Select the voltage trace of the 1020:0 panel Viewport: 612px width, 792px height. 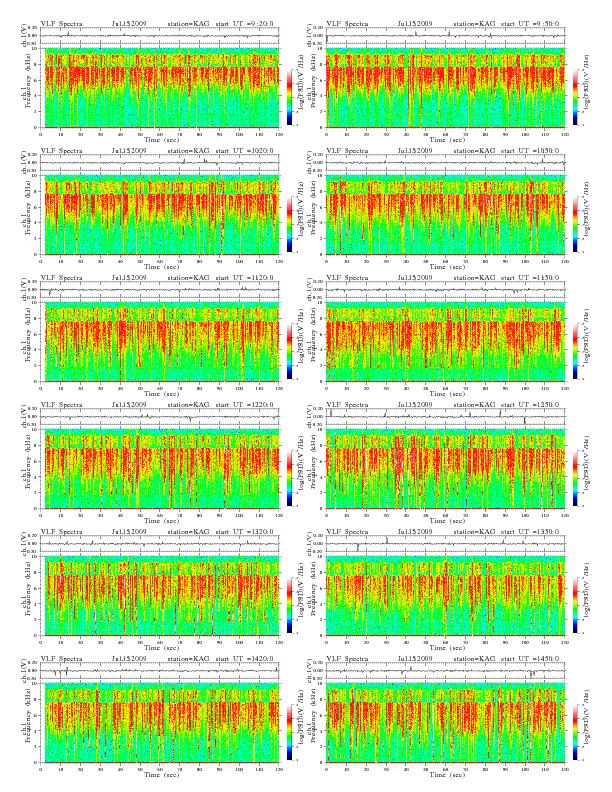pyautogui.click(x=160, y=163)
